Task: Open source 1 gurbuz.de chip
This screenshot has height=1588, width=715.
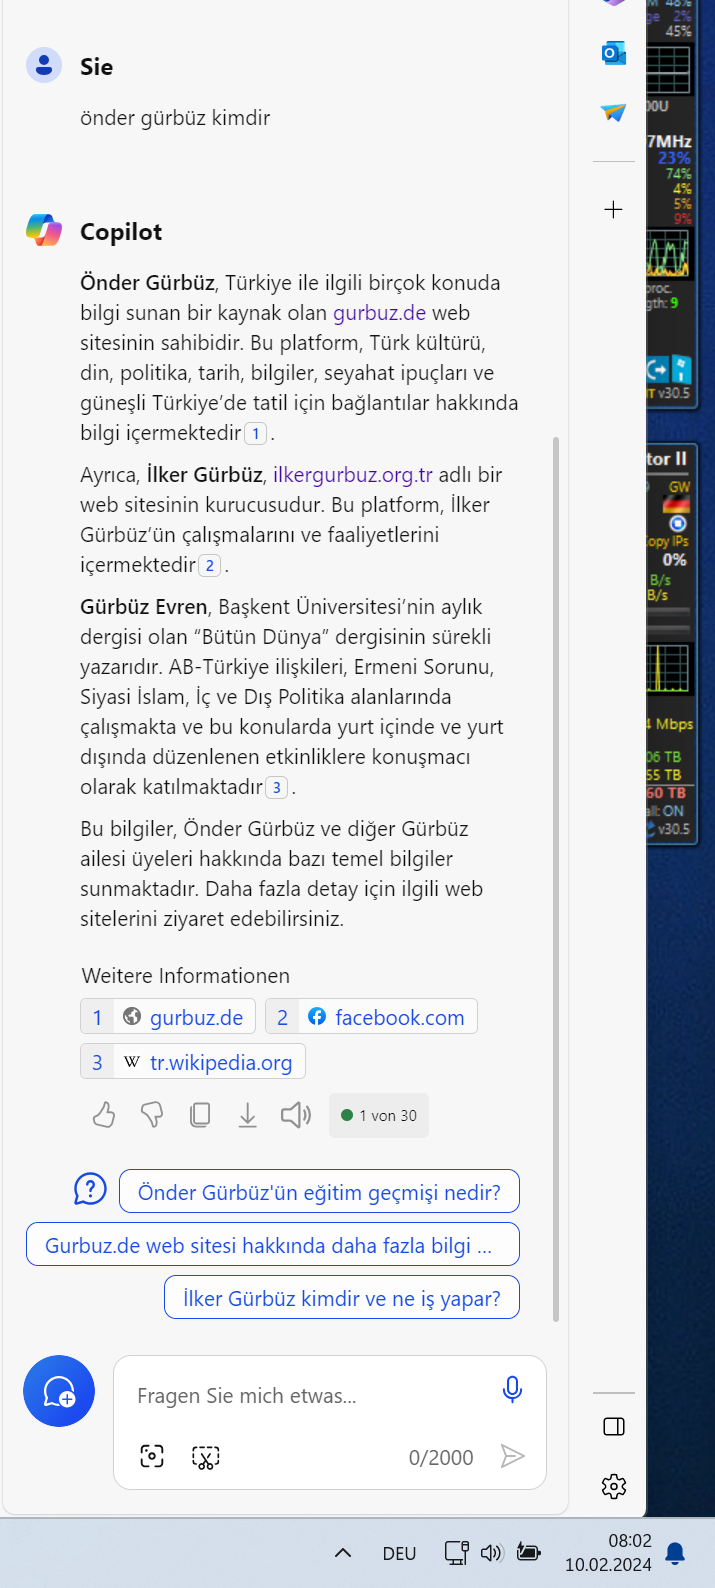Action: tap(168, 1017)
